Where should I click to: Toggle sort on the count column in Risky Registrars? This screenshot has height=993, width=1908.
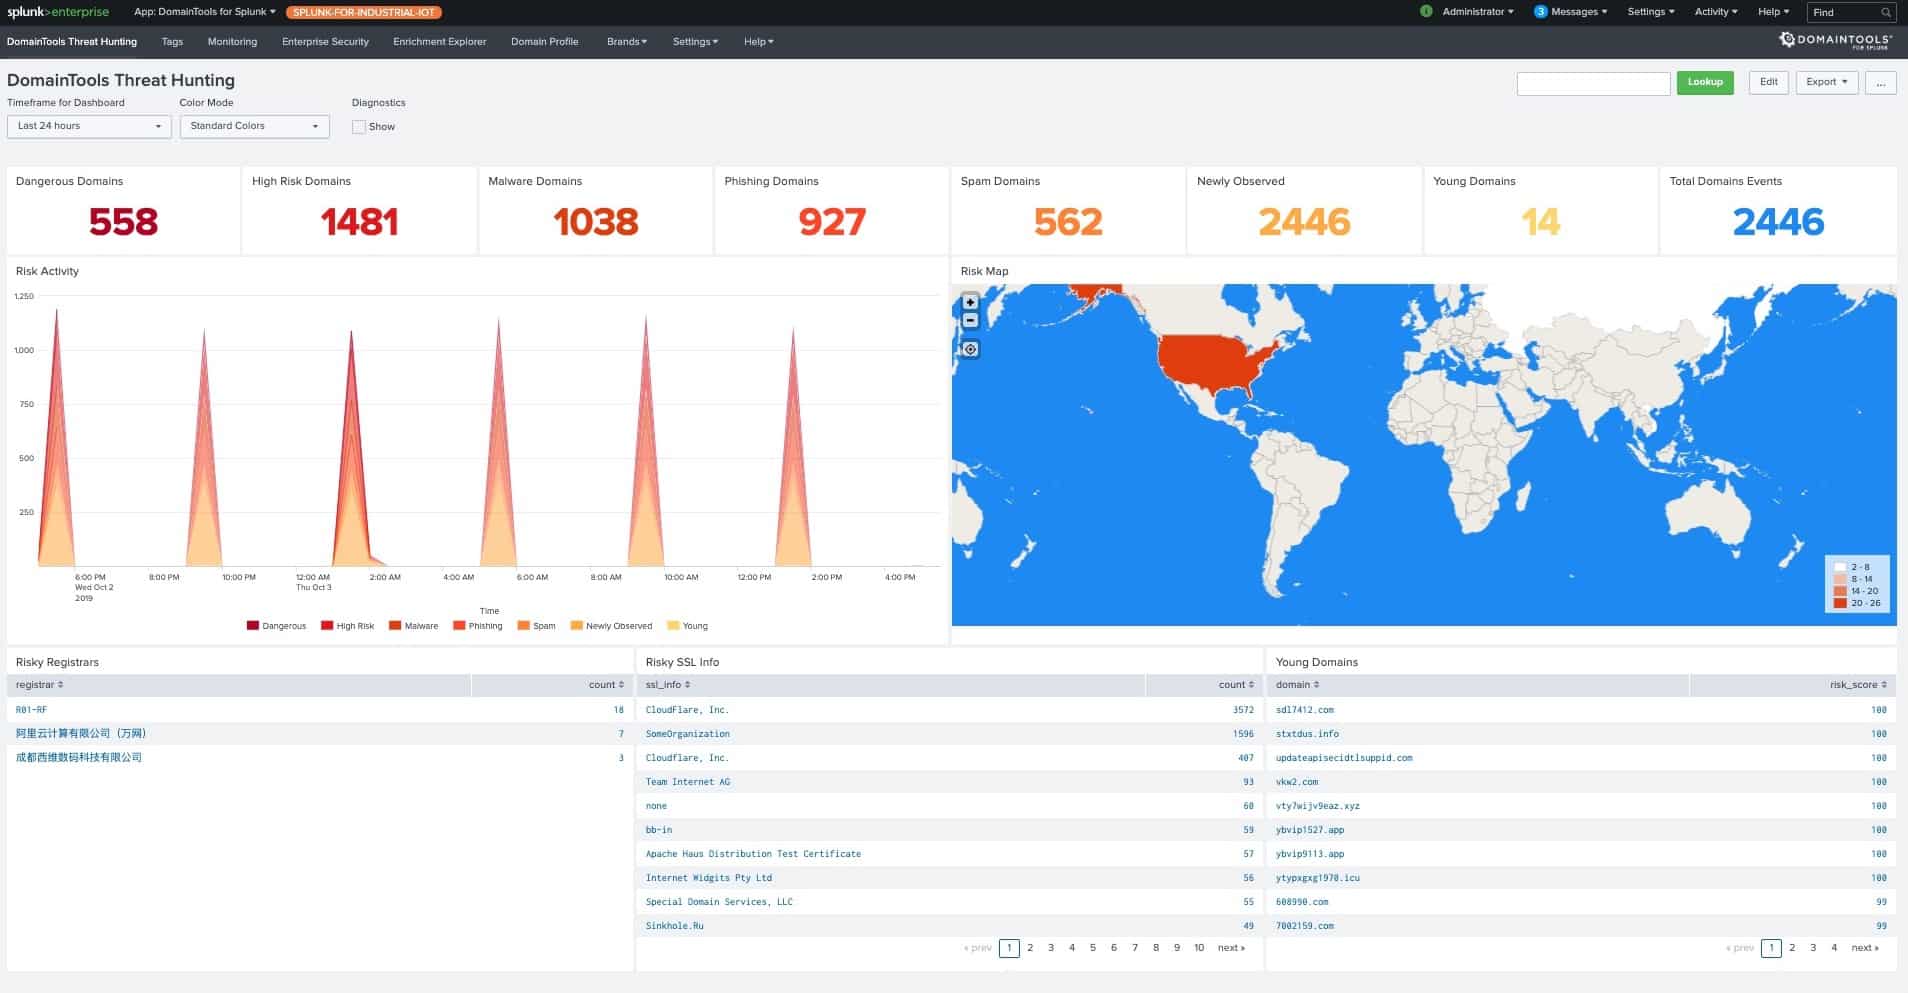click(x=602, y=684)
